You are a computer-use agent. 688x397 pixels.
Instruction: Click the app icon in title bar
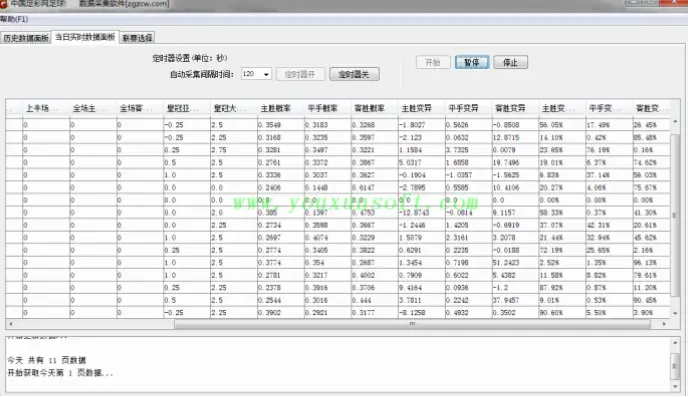coord(3,4)
